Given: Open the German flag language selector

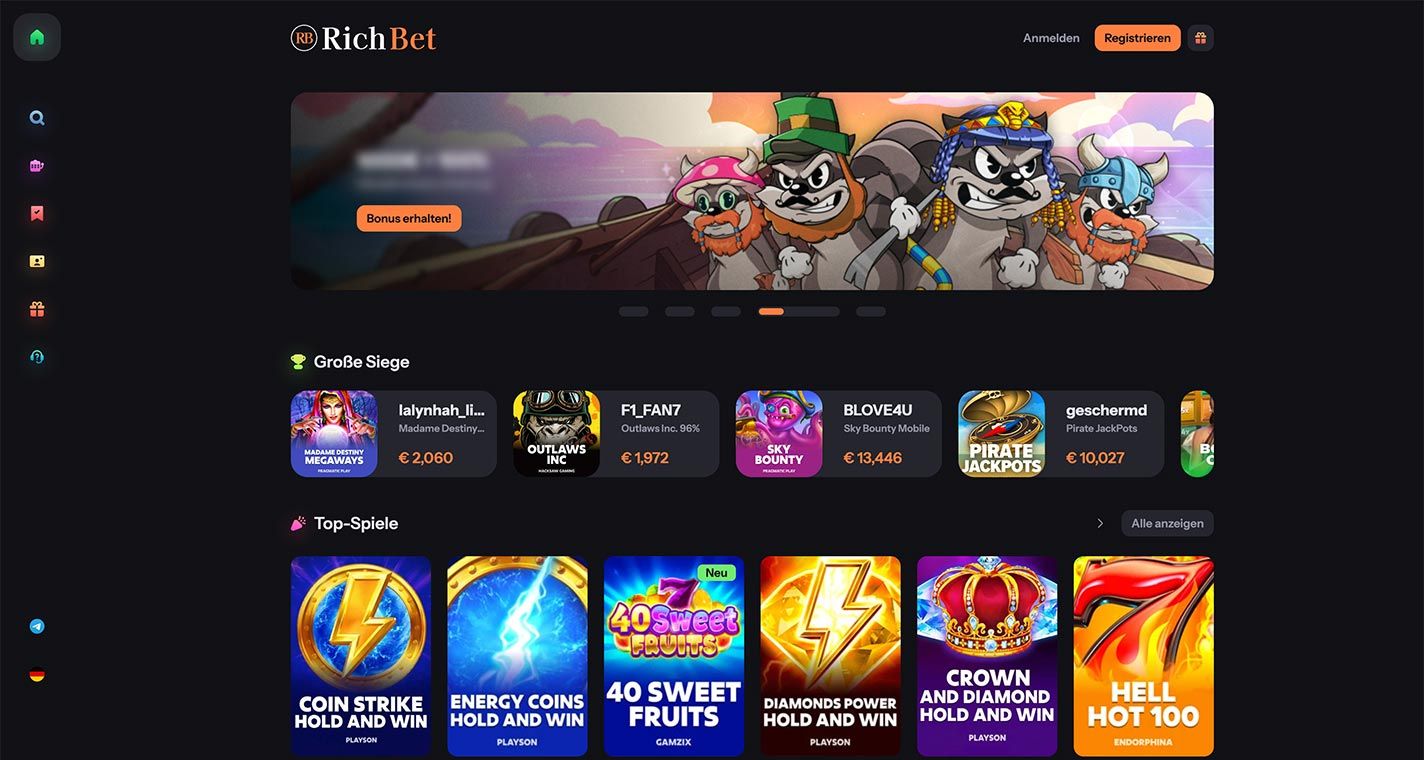Looking at the screenshot, I should (37, 675).
